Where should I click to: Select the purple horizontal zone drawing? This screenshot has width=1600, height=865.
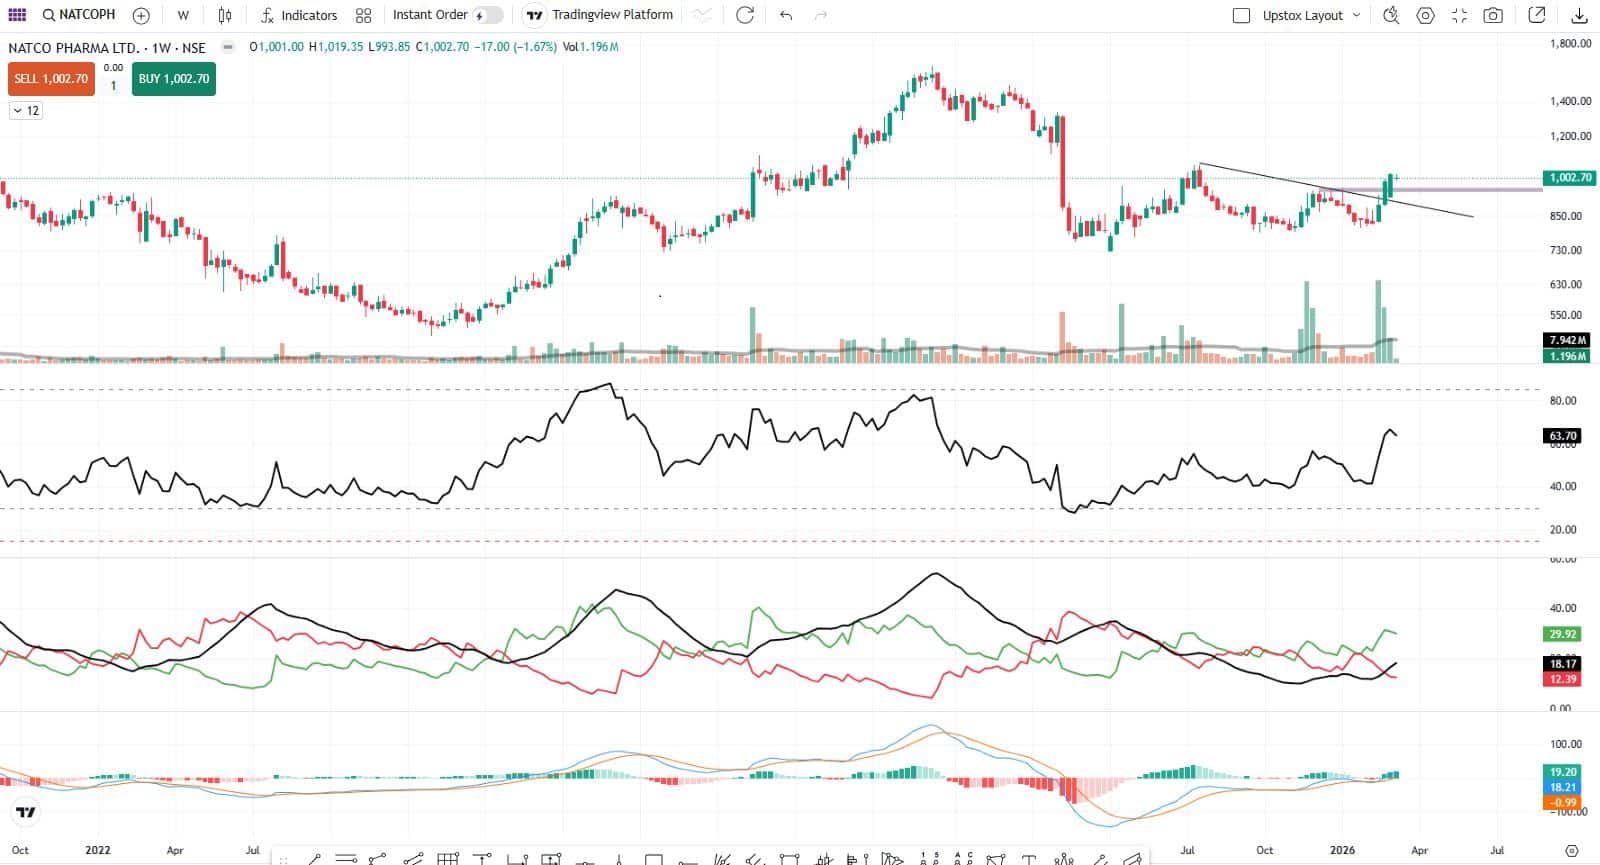click(x=1430, y=189)
